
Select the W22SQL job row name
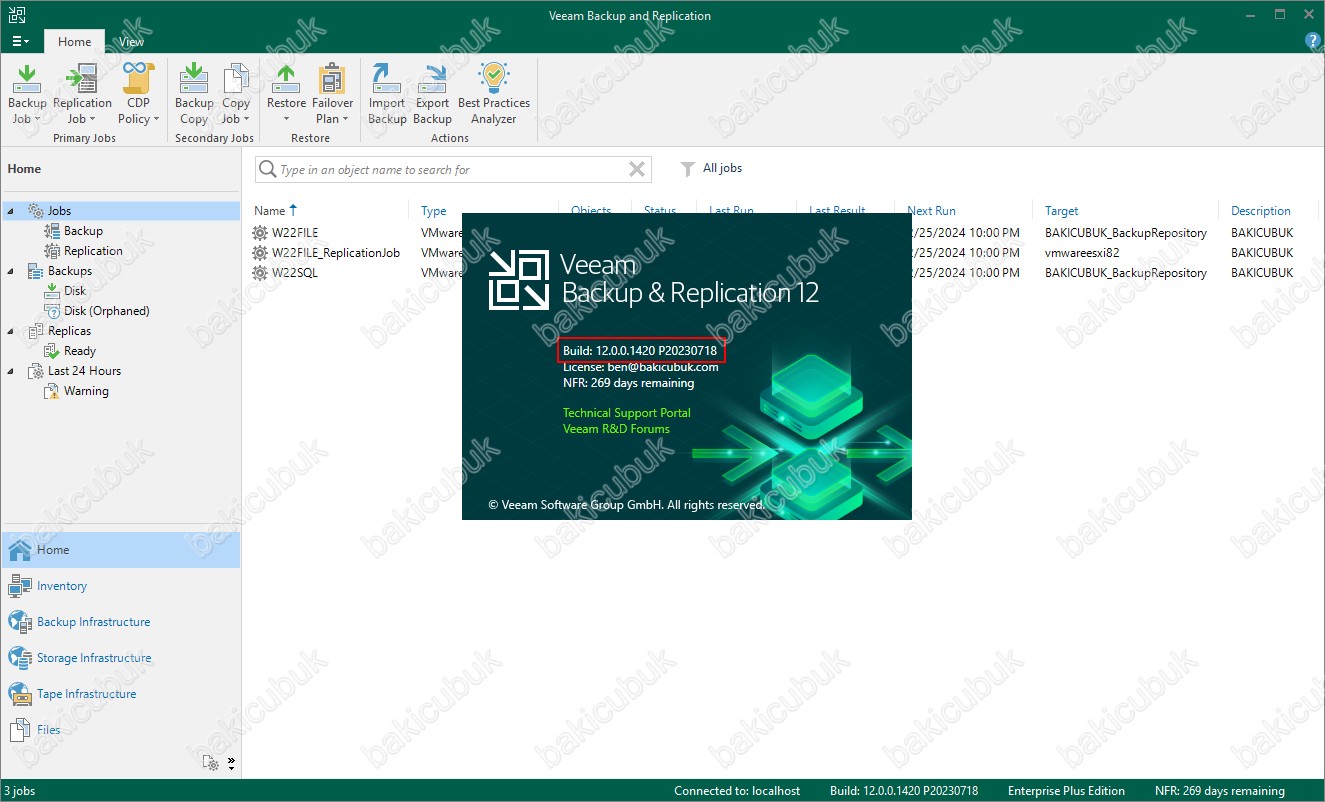coord(294,273)
